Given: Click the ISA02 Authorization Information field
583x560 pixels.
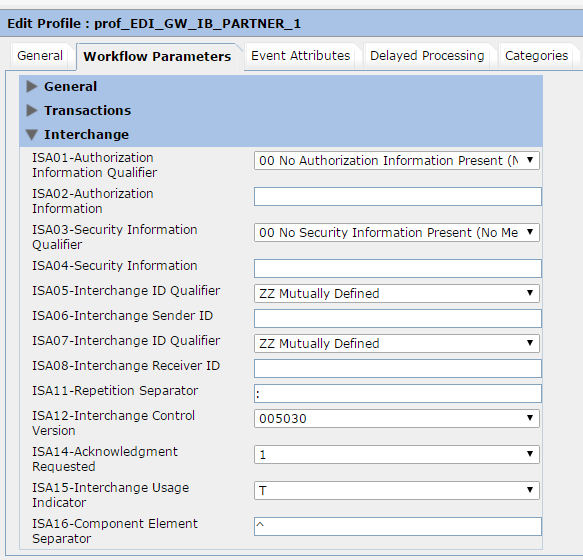Looking at the screenshot, I should [398, 196].
